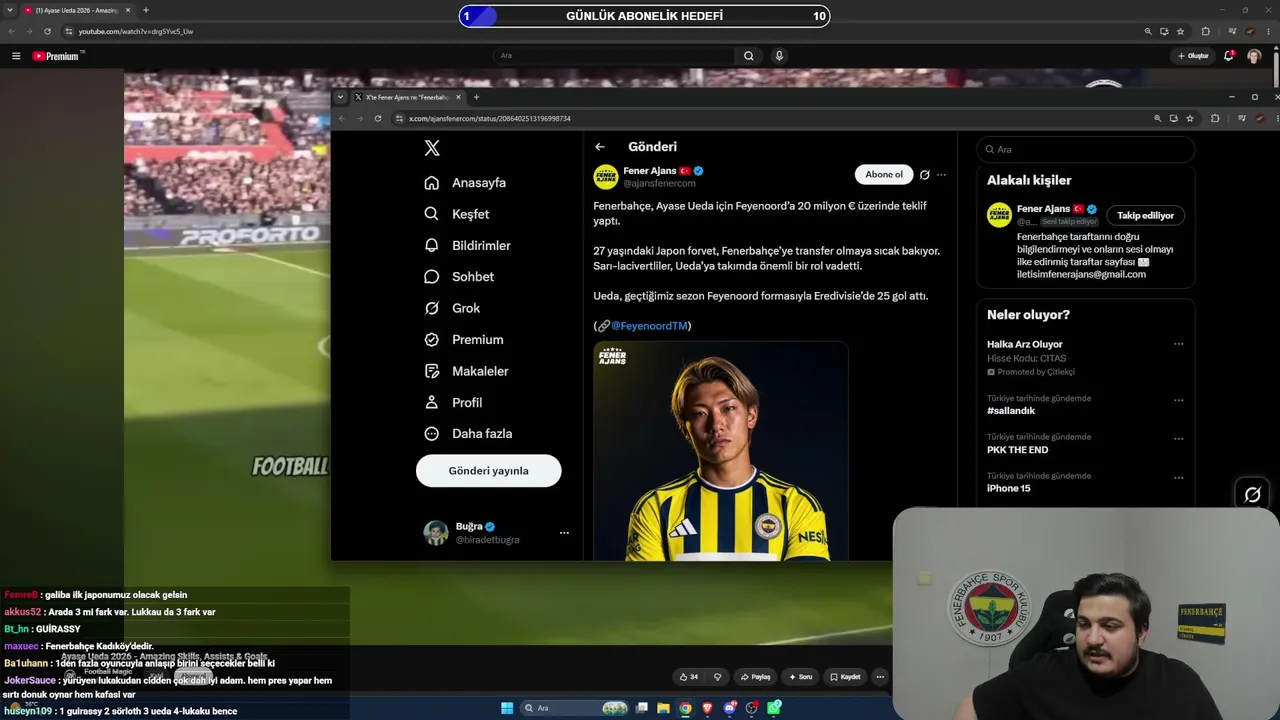Click the X logo in the sidebar
The image size is (1280, 720).
[x=432, y=148]
